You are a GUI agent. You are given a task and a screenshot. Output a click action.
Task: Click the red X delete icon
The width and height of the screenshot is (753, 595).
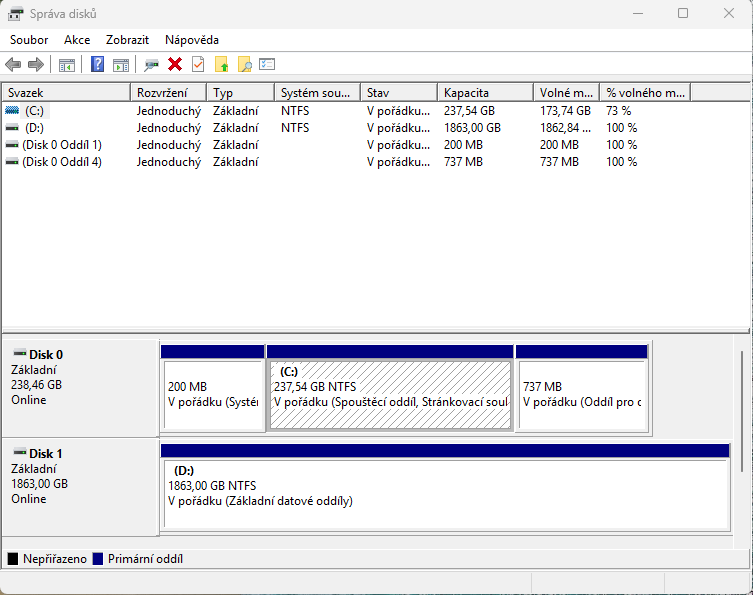[x=175, y=65]
